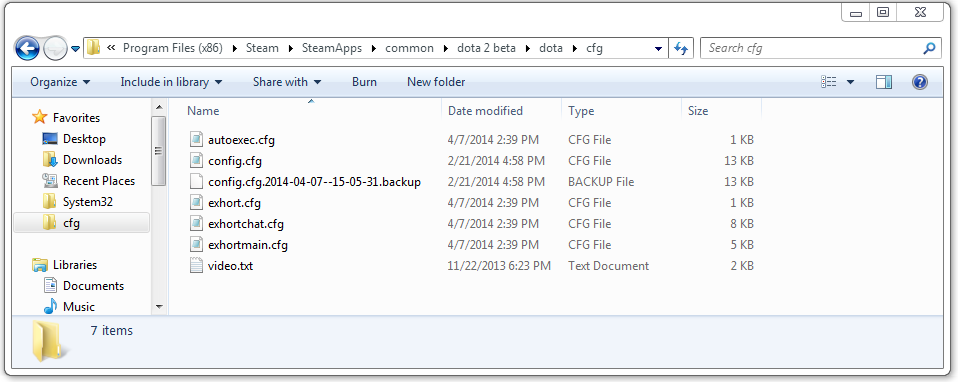Expand the arrow after Steam breadcrumb

[290, 48]
